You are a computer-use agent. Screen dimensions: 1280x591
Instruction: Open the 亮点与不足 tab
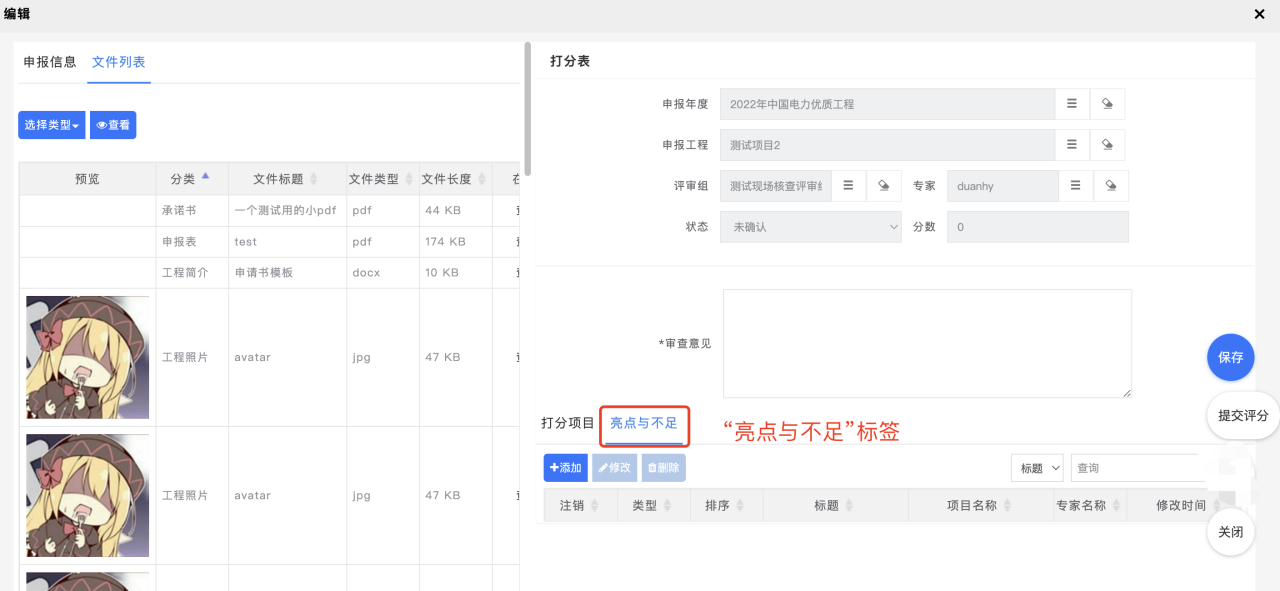[644, 423]
